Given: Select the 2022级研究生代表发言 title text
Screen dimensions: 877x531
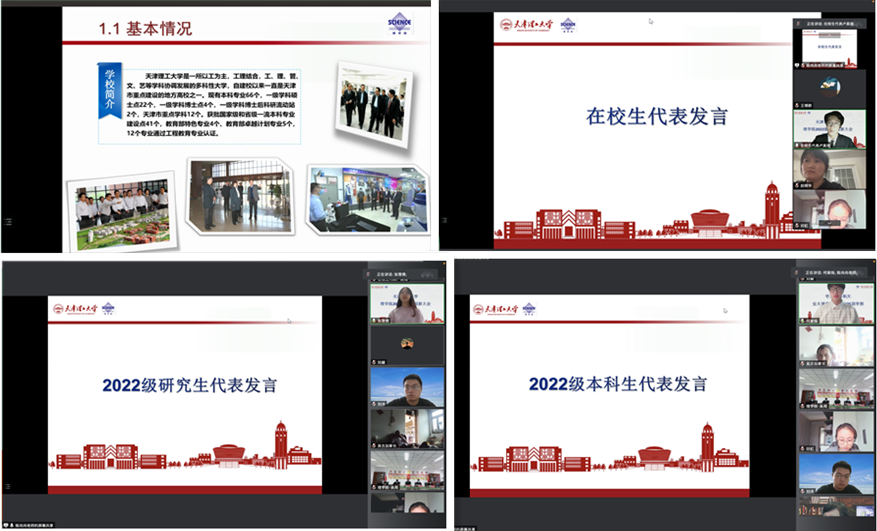Looking at the screenshot, I should pos(189,384).
